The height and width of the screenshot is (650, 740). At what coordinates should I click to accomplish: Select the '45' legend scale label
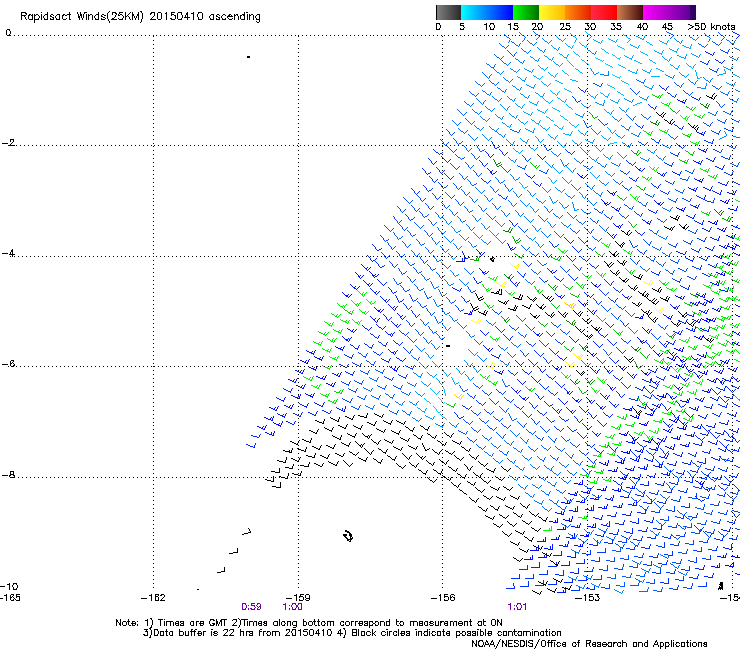point(667,27)
